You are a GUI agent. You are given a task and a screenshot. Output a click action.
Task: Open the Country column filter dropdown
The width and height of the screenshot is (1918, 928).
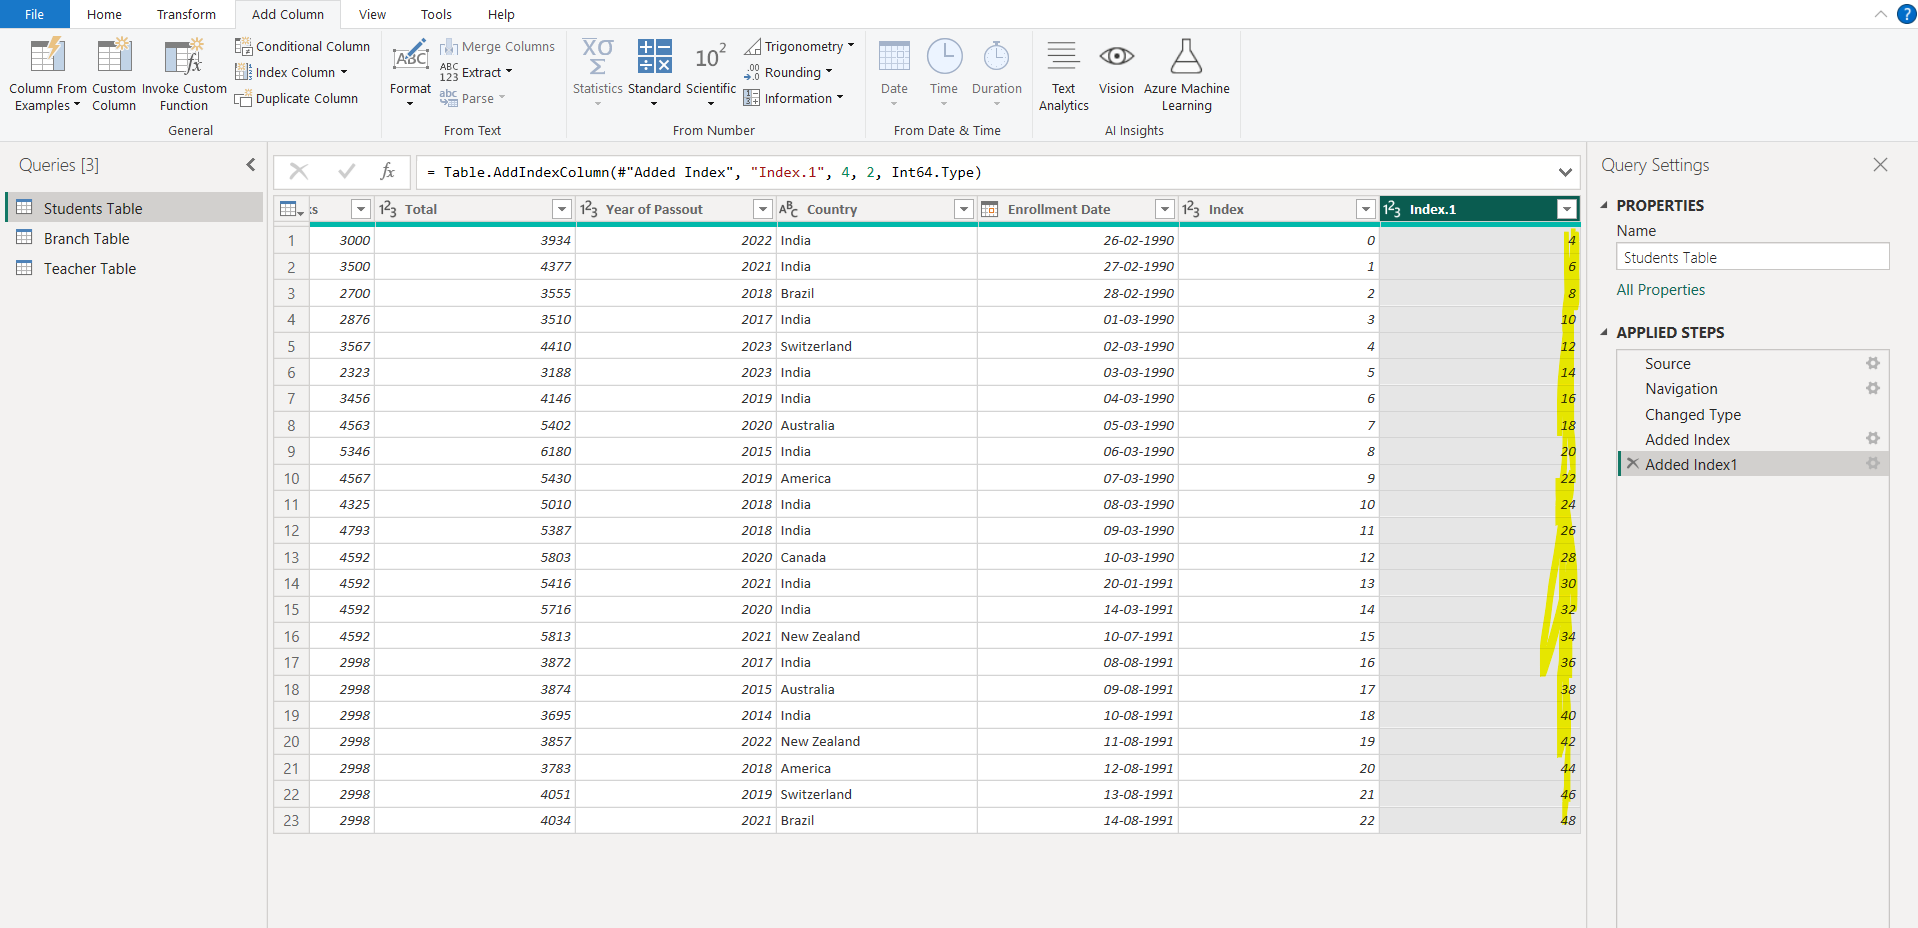click(963, 209)
